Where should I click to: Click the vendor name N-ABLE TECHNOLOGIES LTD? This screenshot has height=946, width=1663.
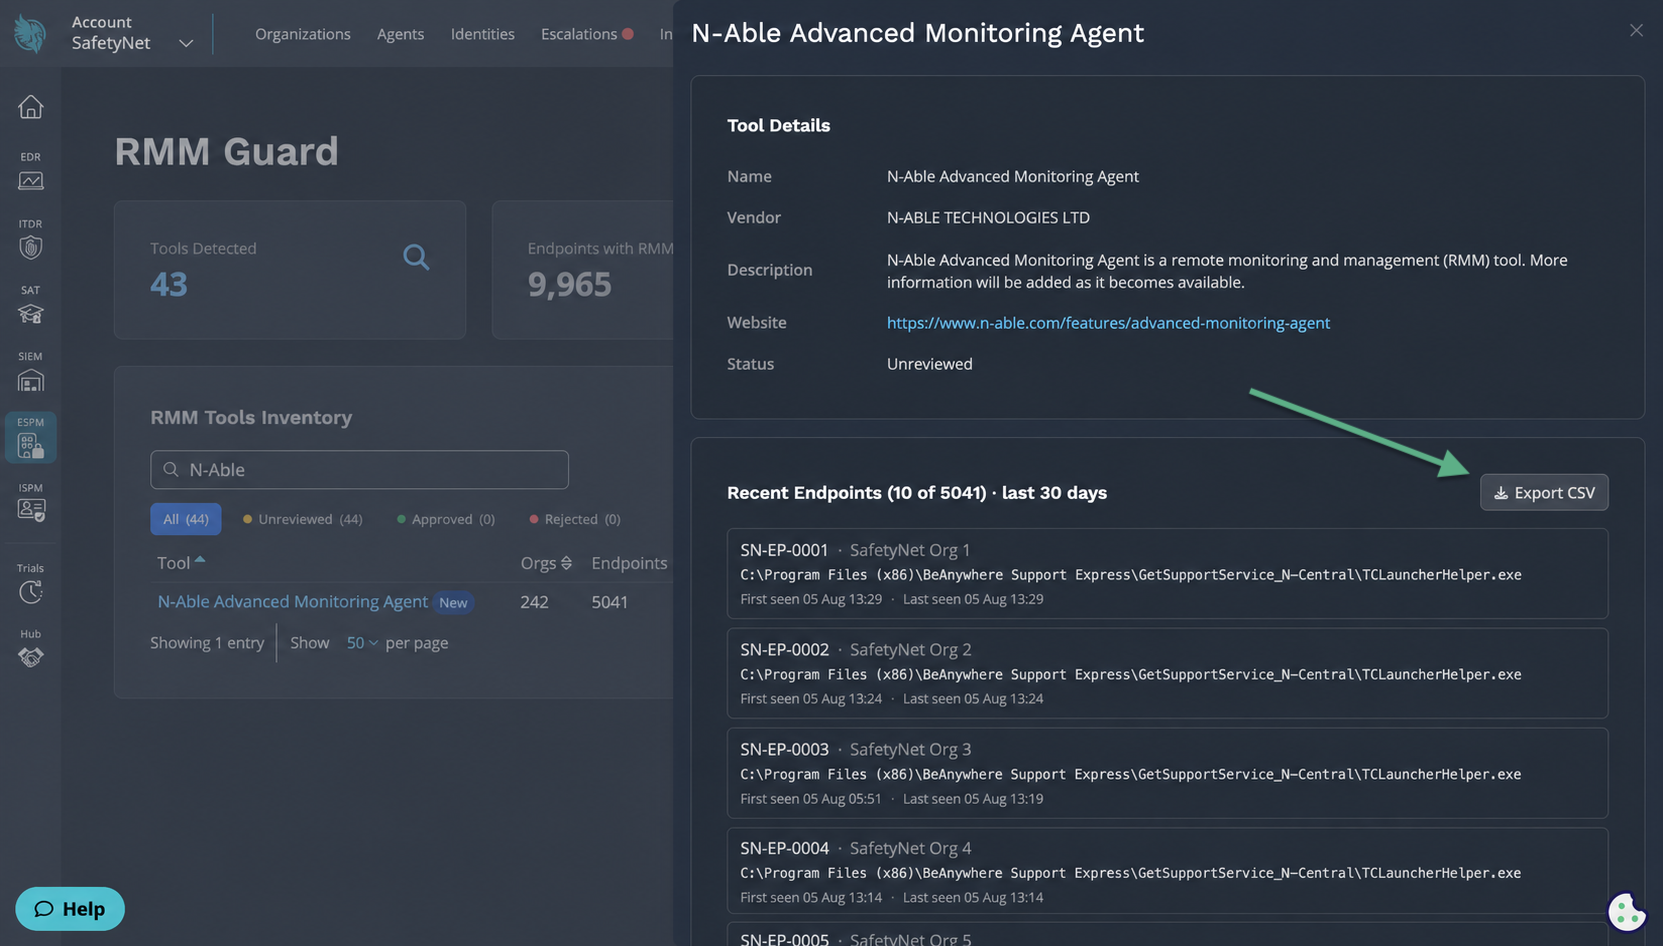[x=988, y=218]
